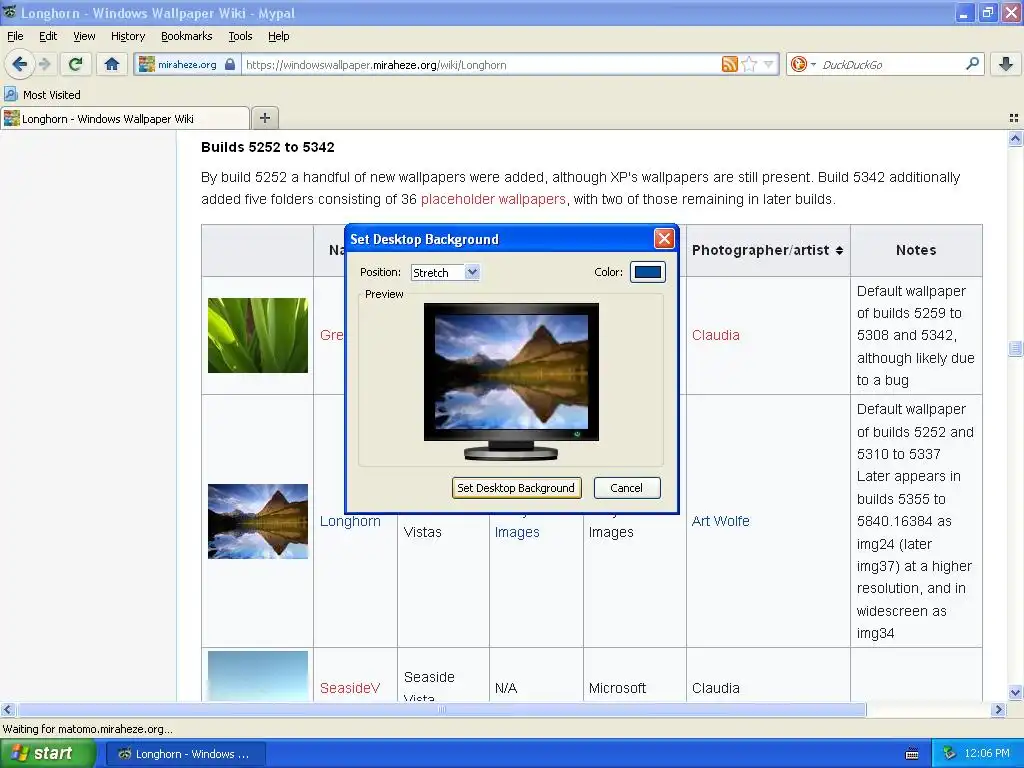Click the Builds 5252 to 5342 heading

coord(268,147)
